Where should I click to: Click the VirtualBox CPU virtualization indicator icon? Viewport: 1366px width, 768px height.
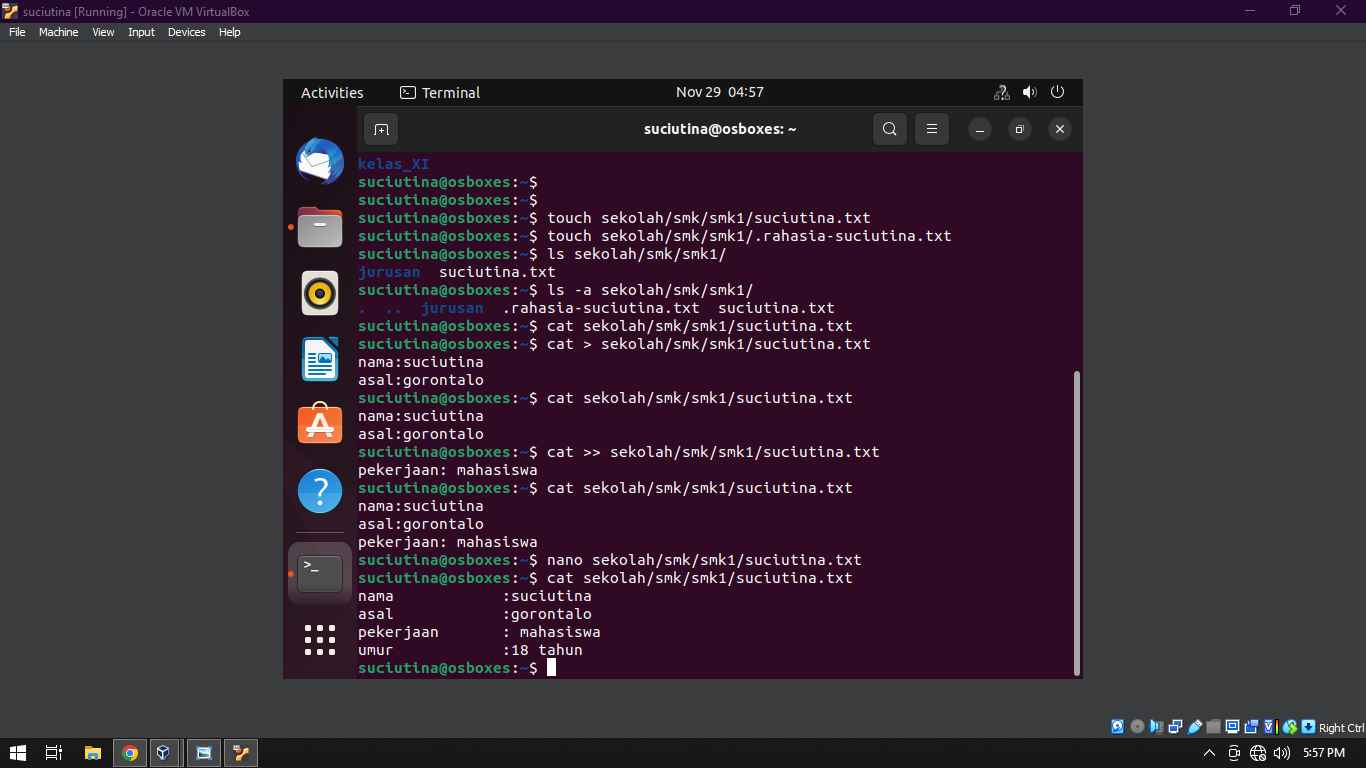coord(1271,727)
